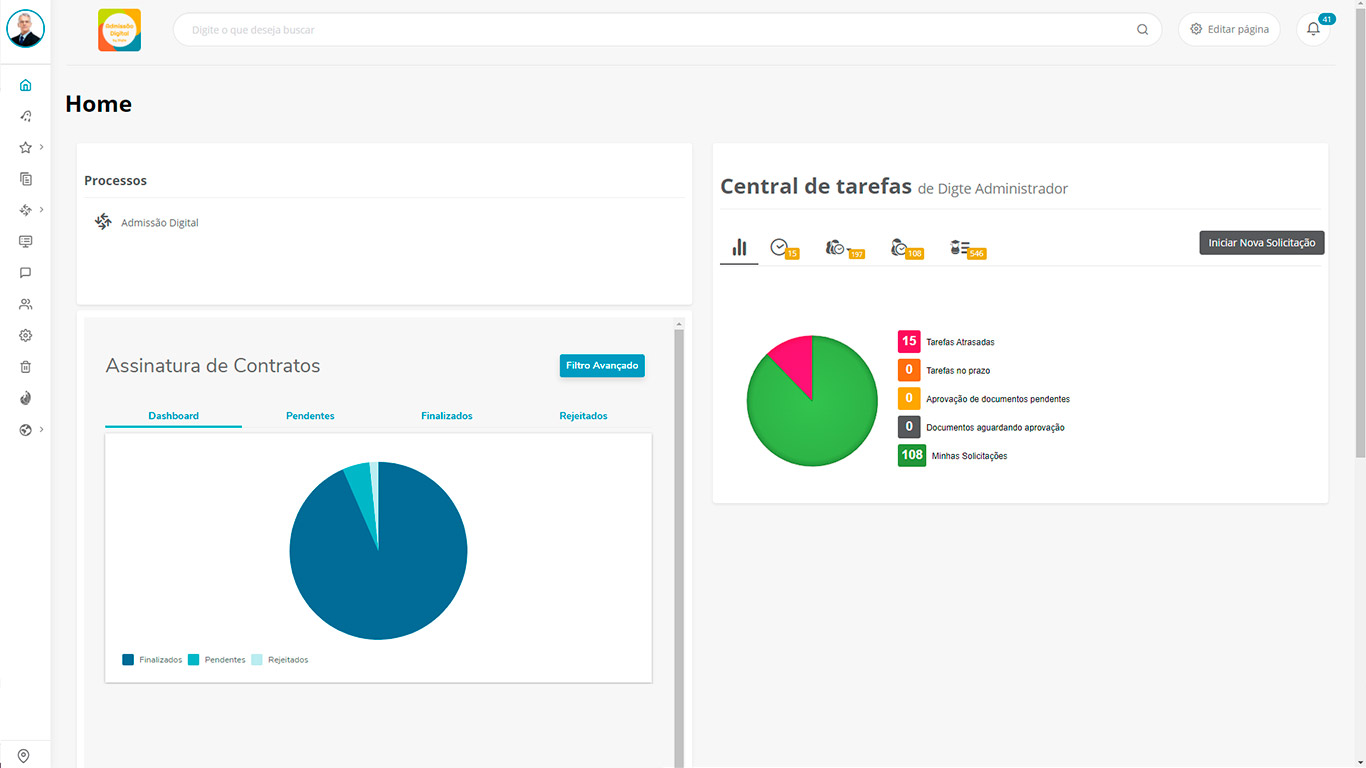Click the Filtro Avançado button
Screen dimensions: 1366x768
[602, 366]
